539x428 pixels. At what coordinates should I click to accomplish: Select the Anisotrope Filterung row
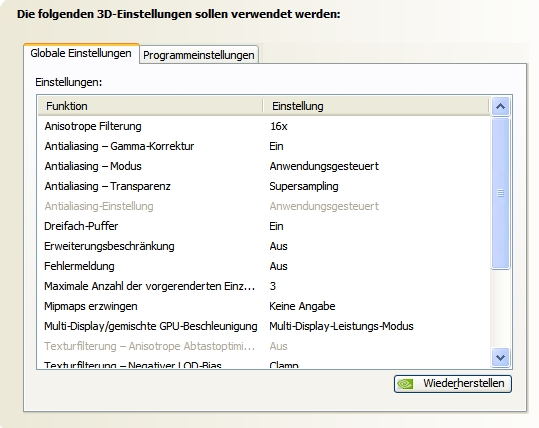pos(264,126)
